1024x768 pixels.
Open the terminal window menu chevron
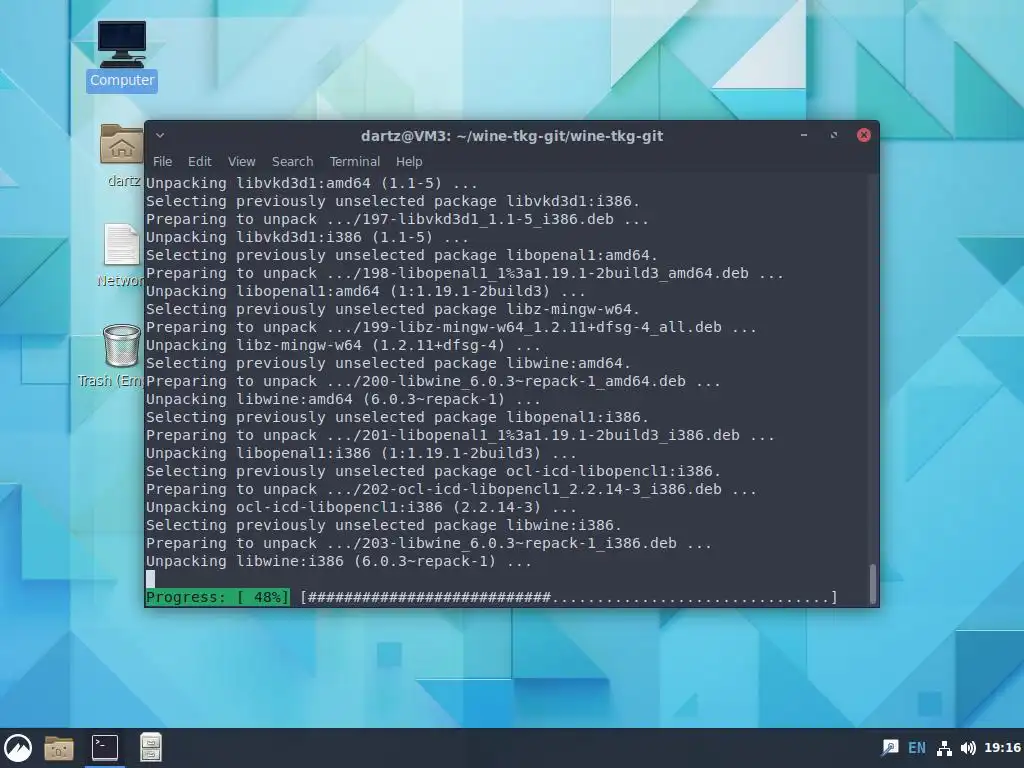pos(160,136)
